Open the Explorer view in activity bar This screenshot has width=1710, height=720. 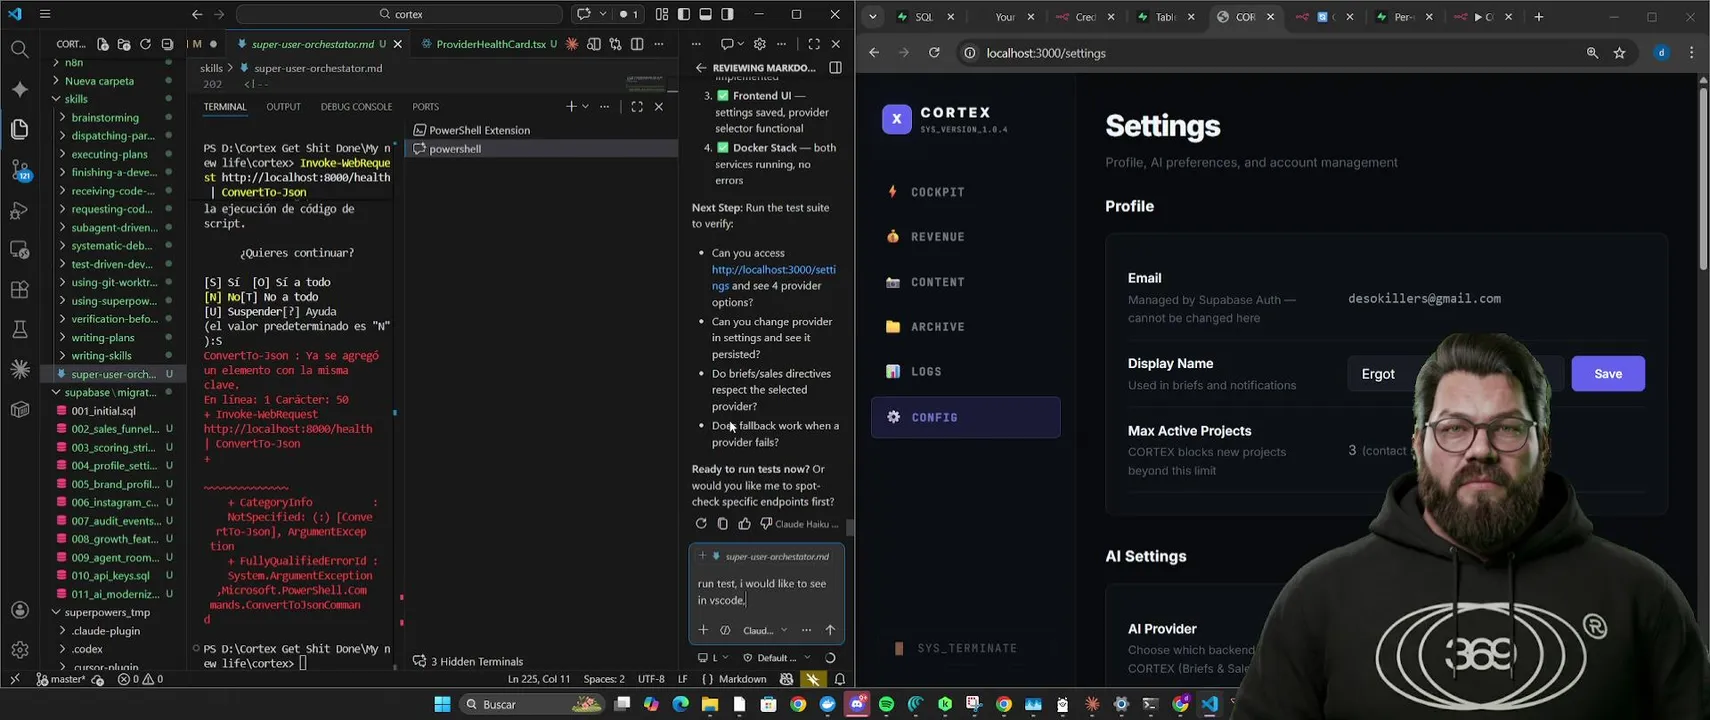(19, 128)
